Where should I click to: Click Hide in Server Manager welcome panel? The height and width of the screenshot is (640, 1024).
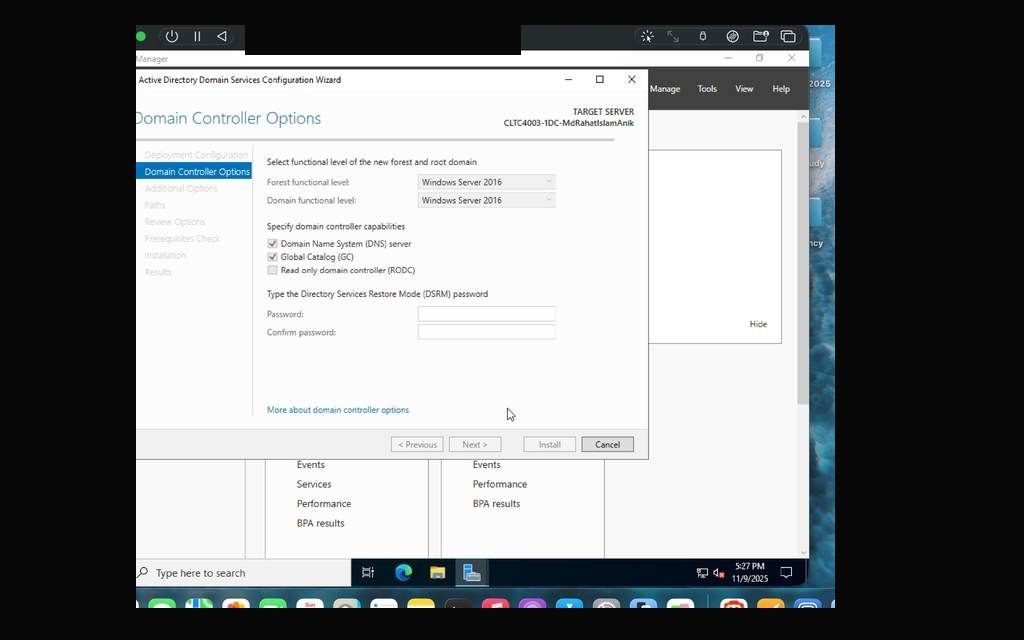pyautogui.click(x=758, y=324)
